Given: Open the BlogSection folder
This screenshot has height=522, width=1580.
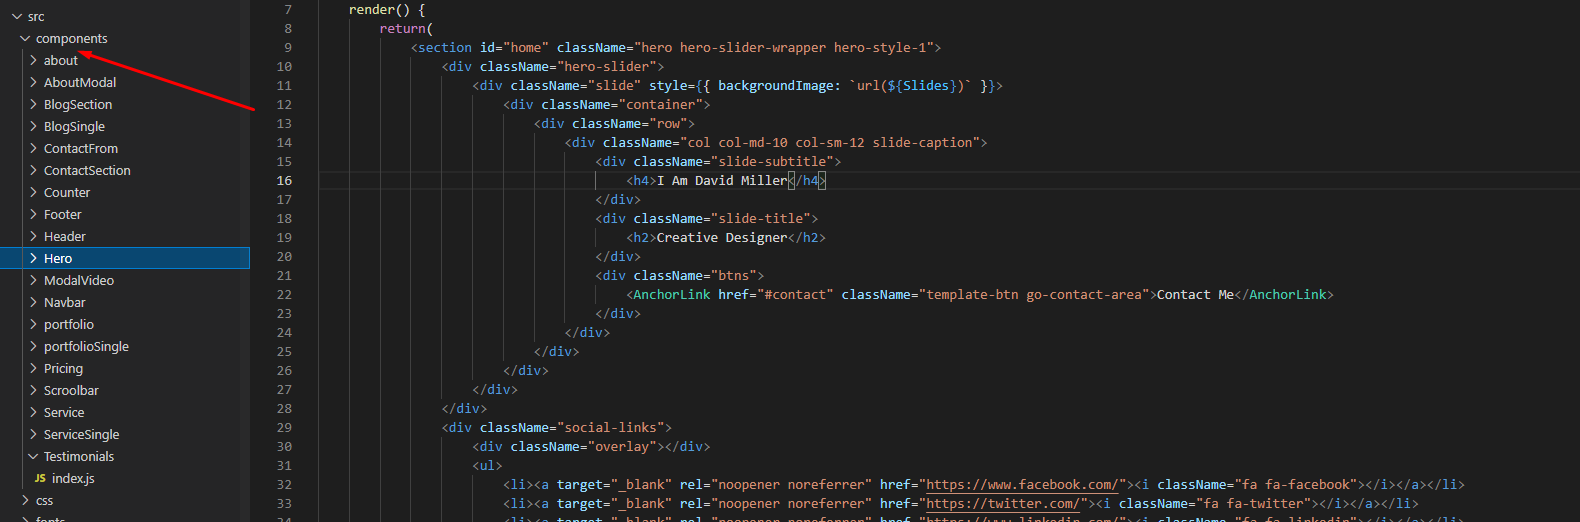Looking at the screenshot, I should tap(77, 105).
